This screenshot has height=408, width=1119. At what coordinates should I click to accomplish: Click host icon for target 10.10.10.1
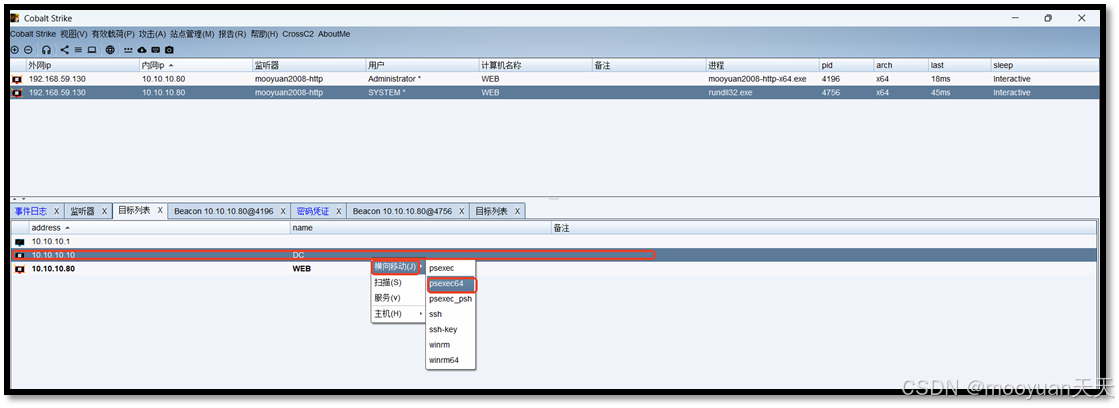tap(19, 242)
